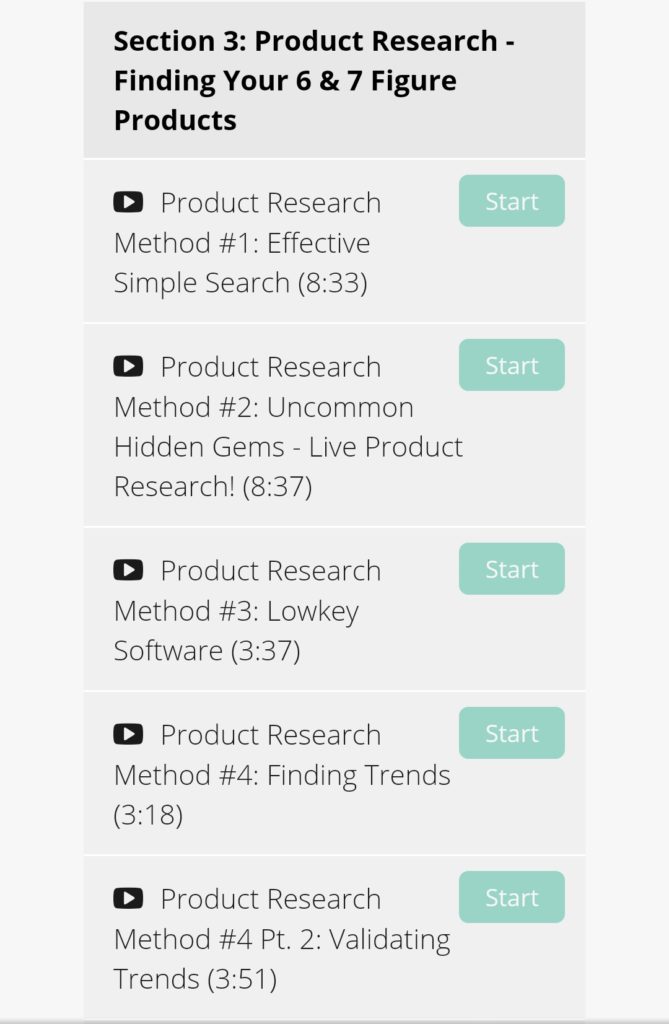Viewport: 669px width, 1024px height.
Task: Click the (3:18) duration of Finding Trends
Action: (x=148, y=816)
